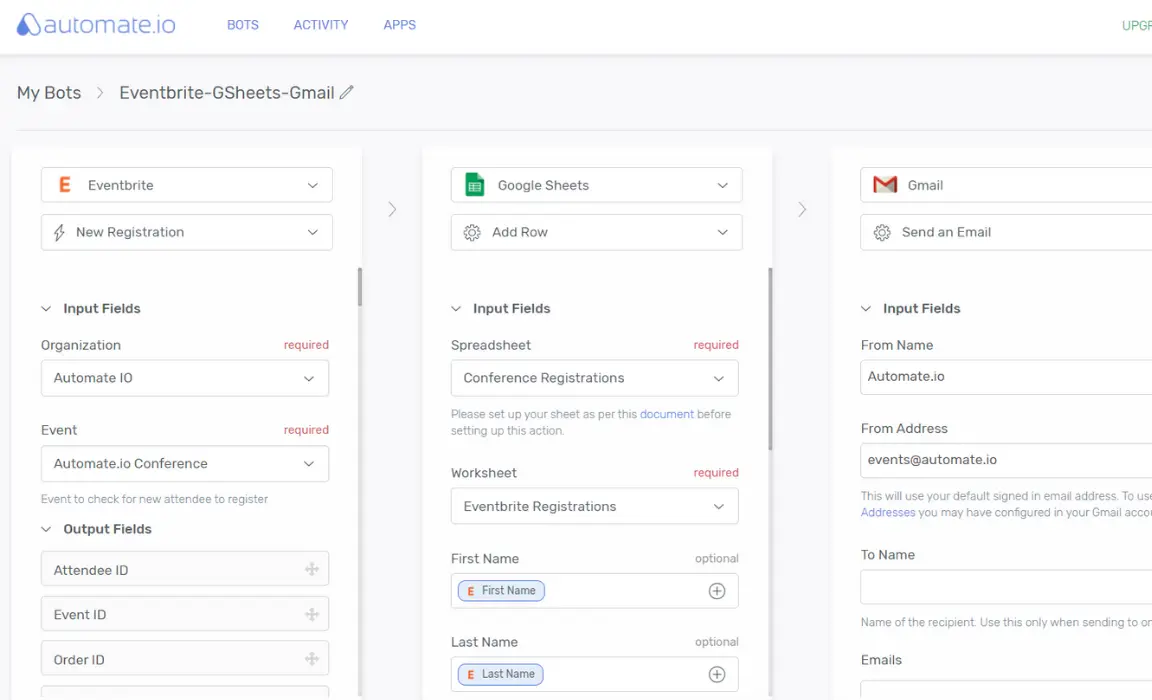Viewport: 1152px width, 700px height.
Task: Click the automate.io logo
Action: pyautogui.click(x=96, y=24)
